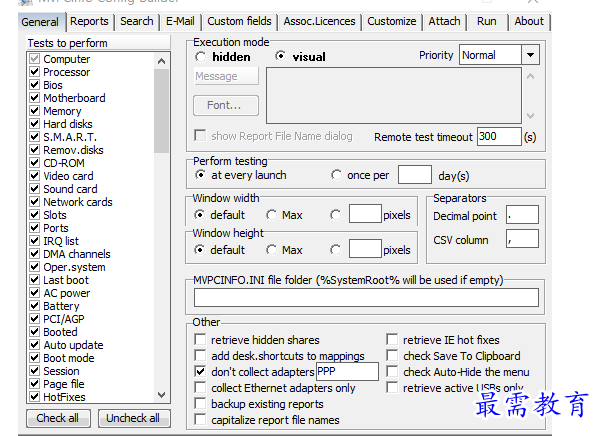Toggle the HotFixes checkbox
The image size is (597, 436).
pyautogui.click(x=35, y=396)
